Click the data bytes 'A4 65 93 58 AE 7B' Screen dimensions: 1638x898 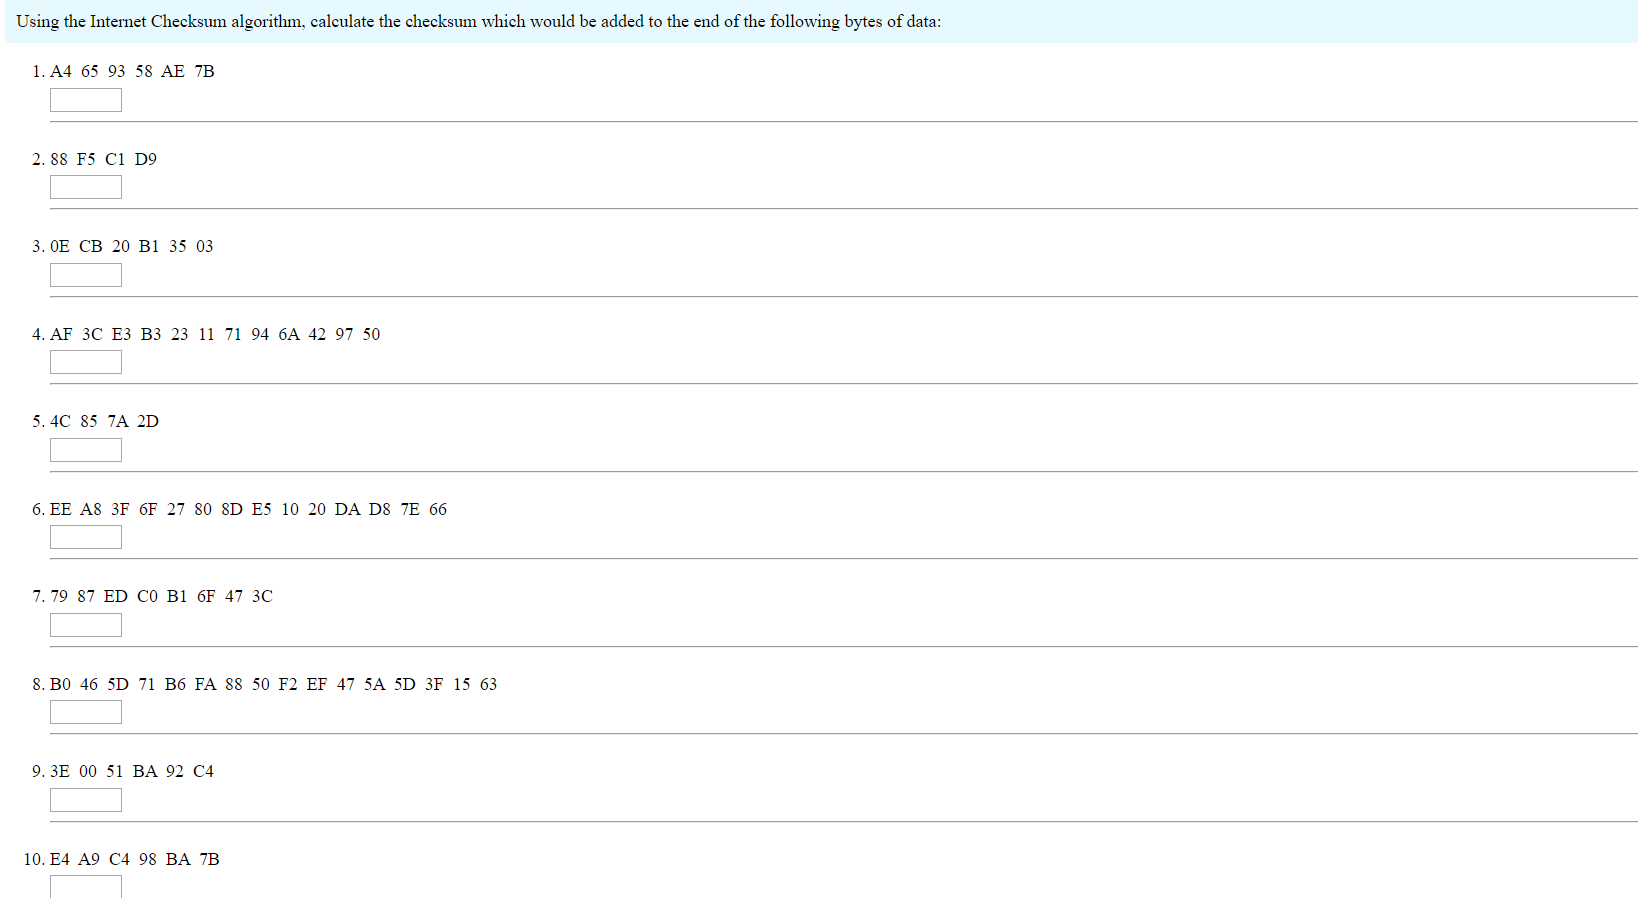132,71
